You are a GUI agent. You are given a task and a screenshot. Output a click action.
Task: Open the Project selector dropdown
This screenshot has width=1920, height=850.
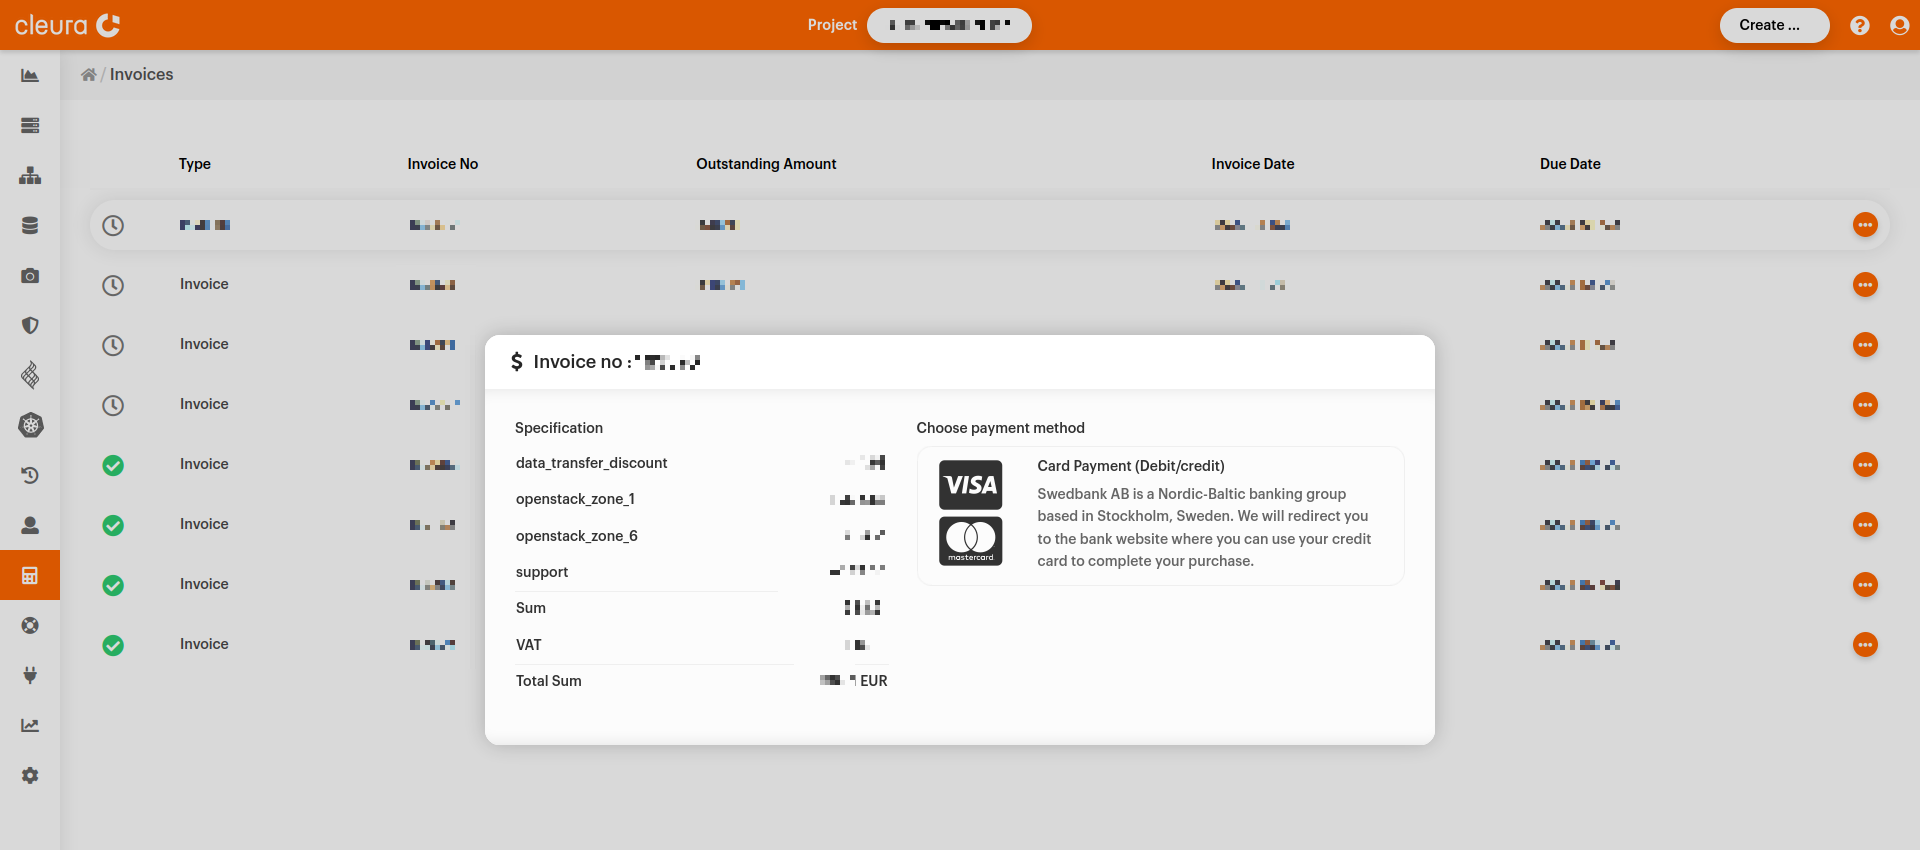(x=948, y=25)
